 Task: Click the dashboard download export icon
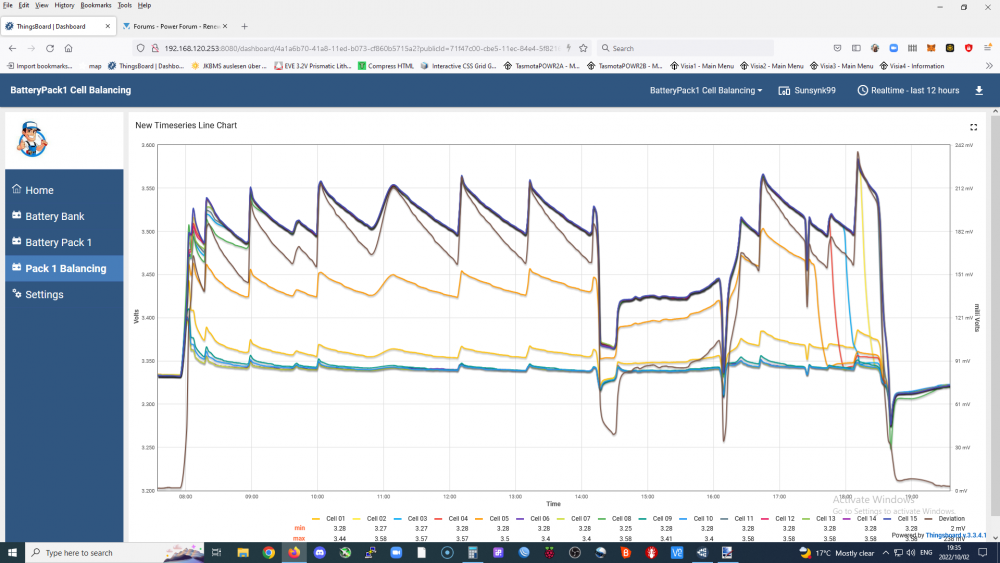pos(979,91)
